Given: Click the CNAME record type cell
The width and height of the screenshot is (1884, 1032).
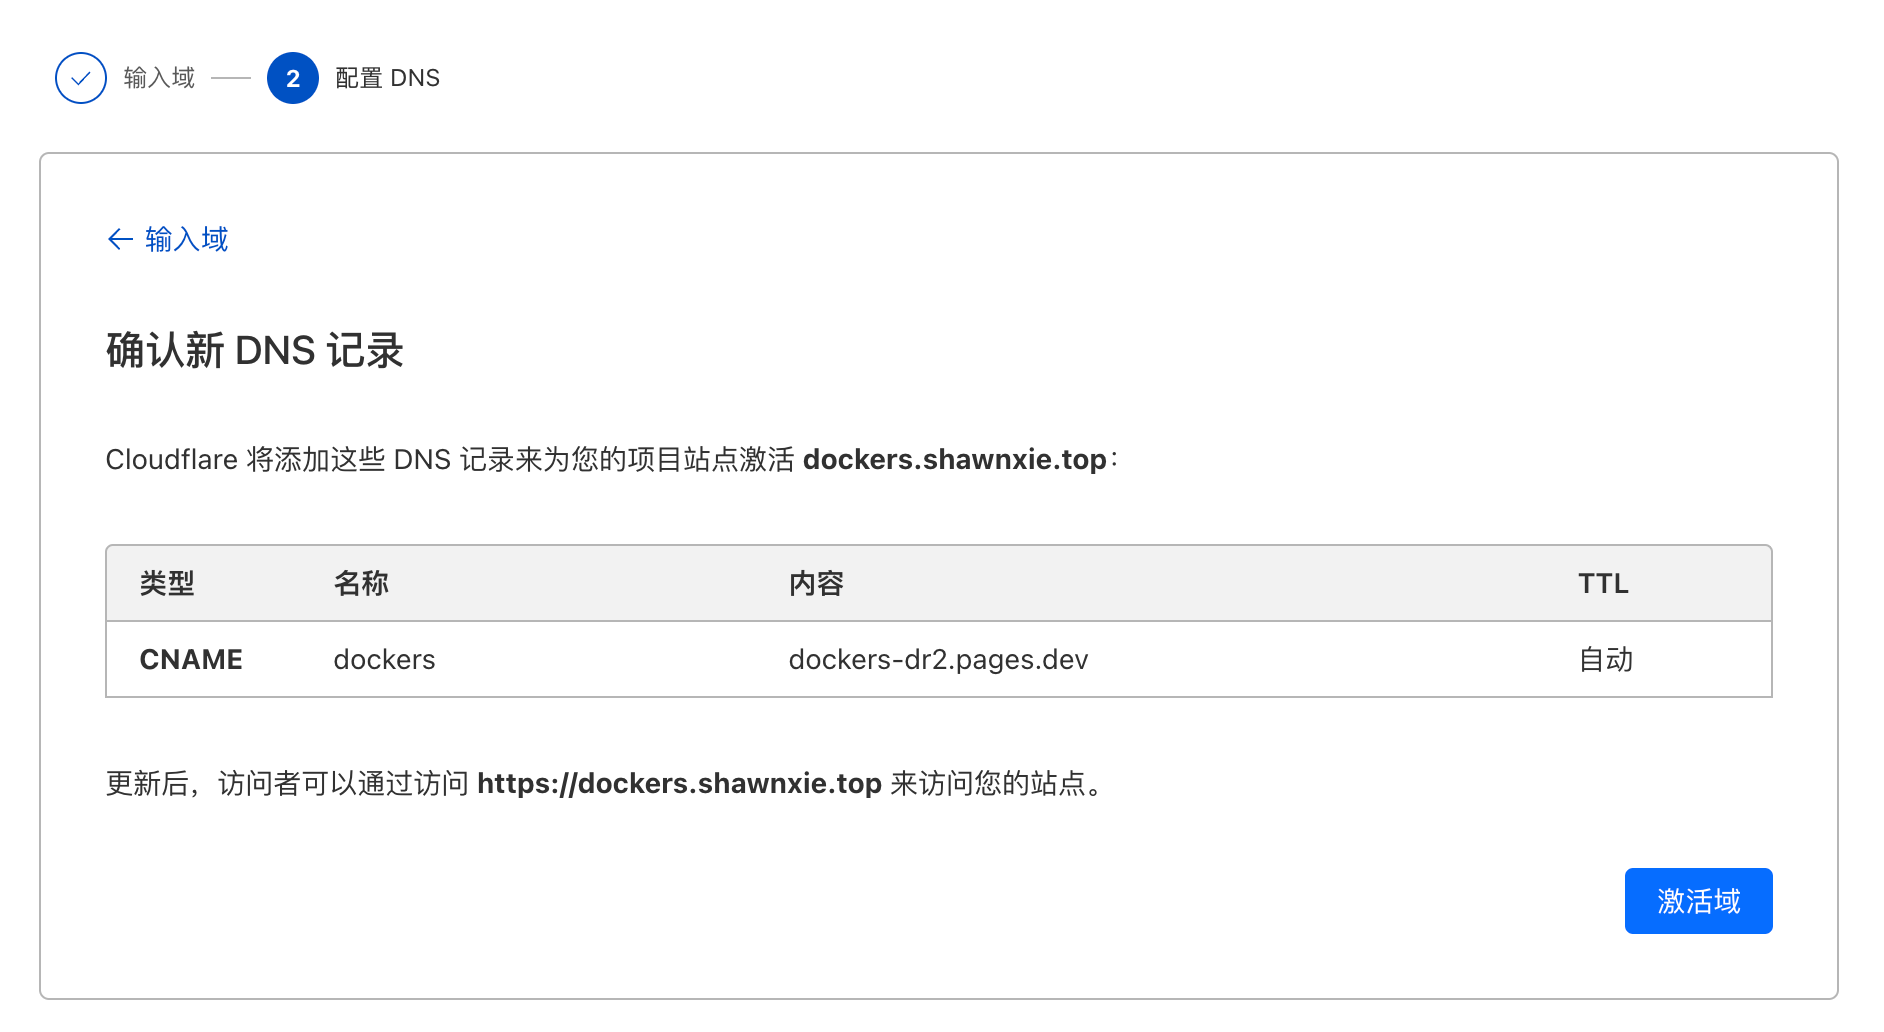Looking at the screenshot, I should (191, 659).
